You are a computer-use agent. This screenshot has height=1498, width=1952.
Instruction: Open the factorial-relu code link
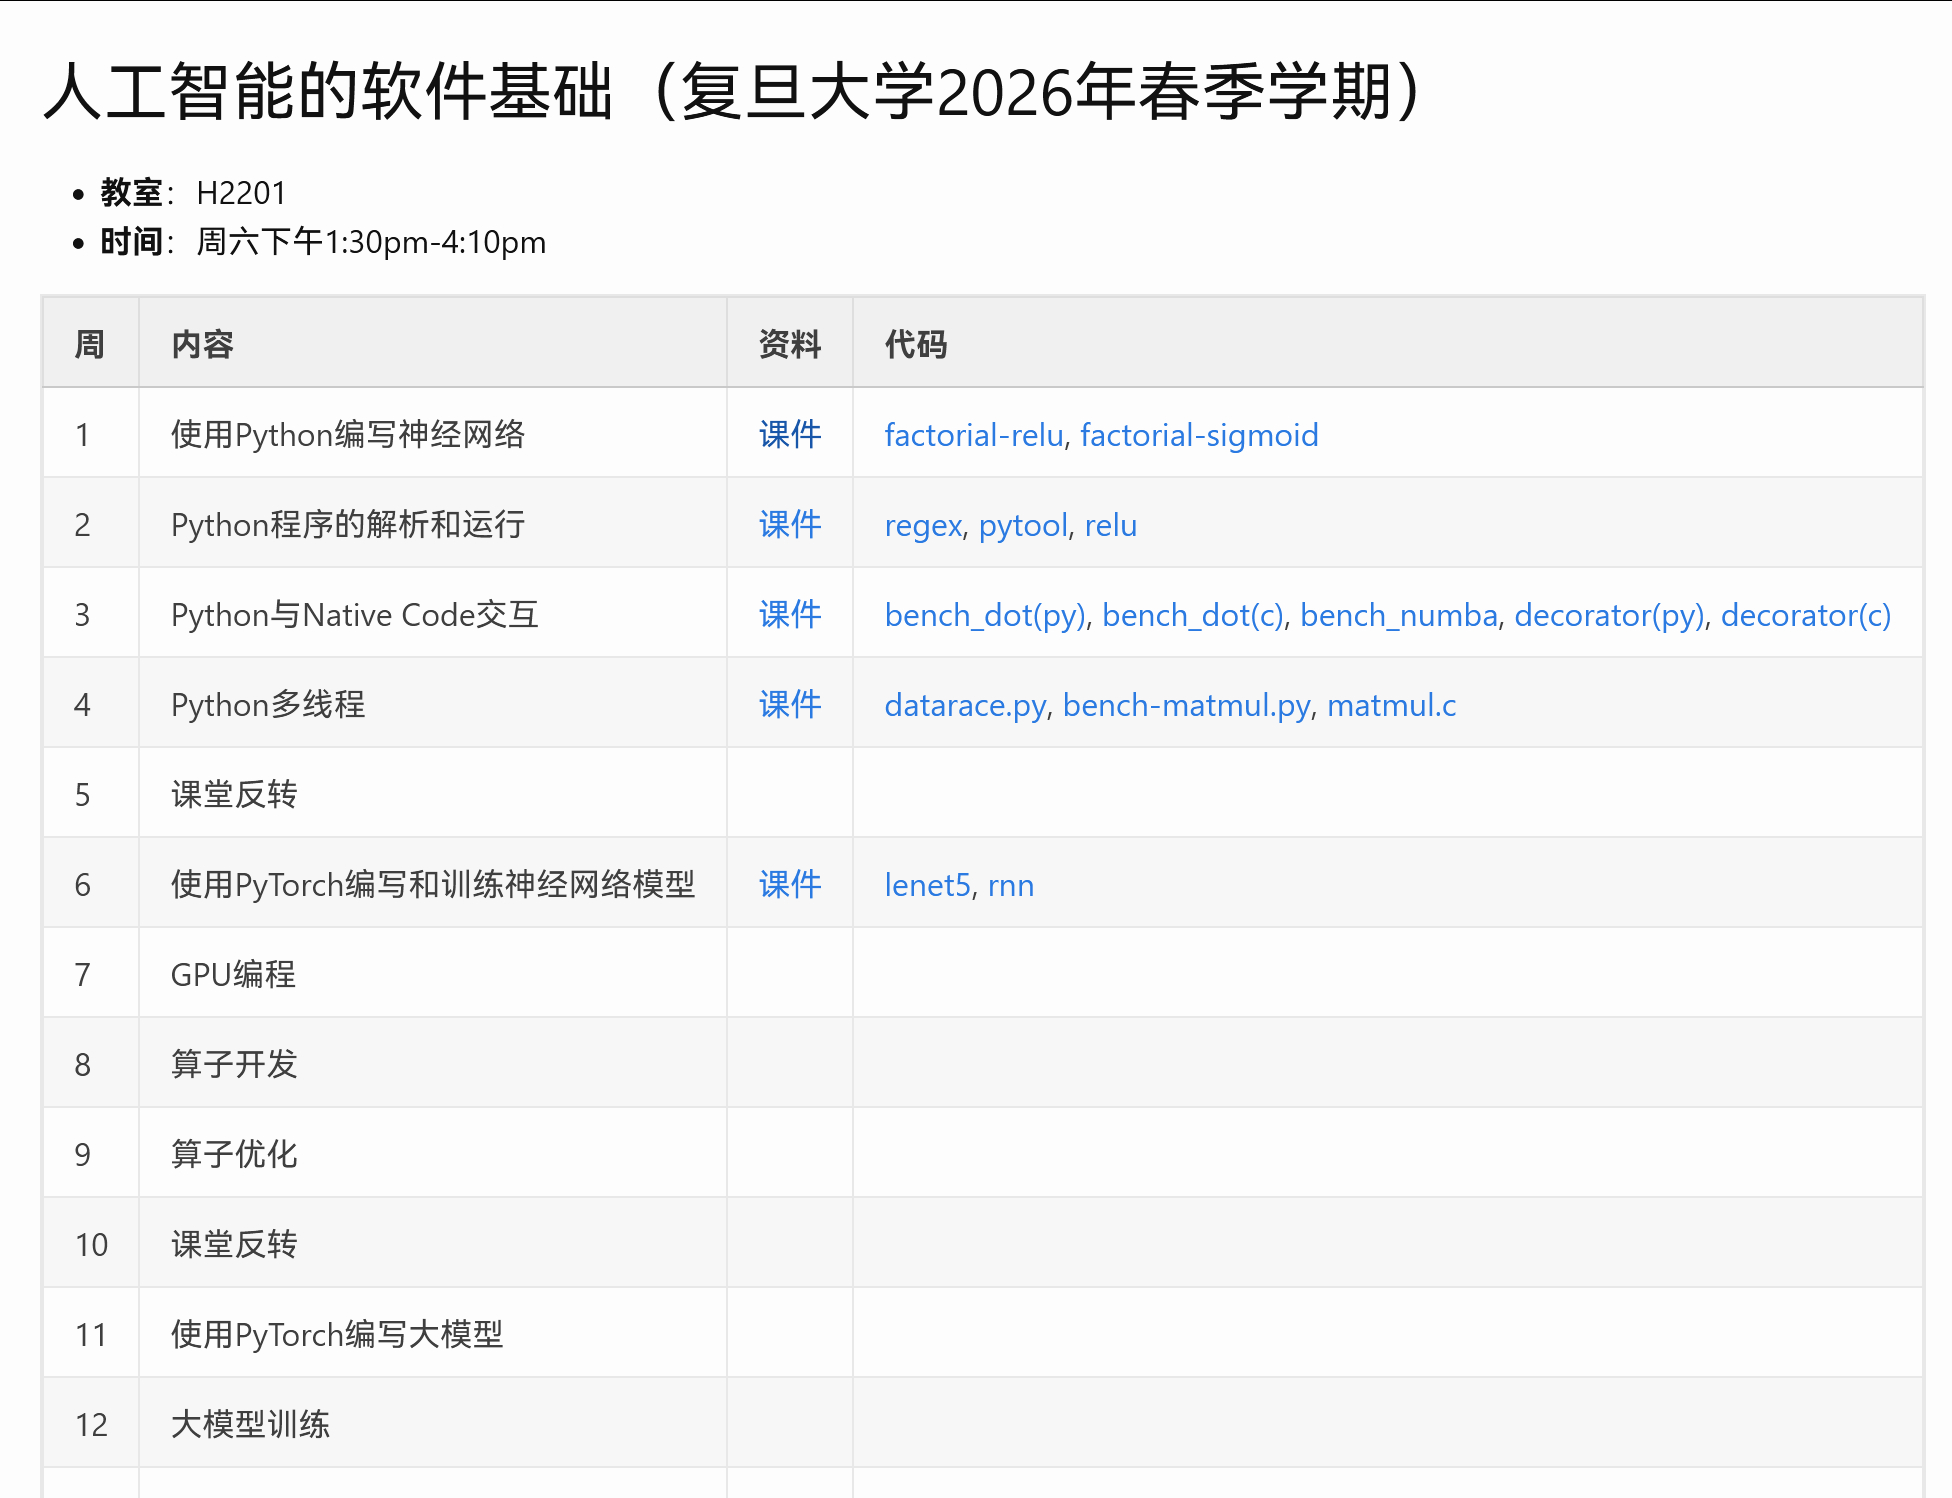[973, 434]
